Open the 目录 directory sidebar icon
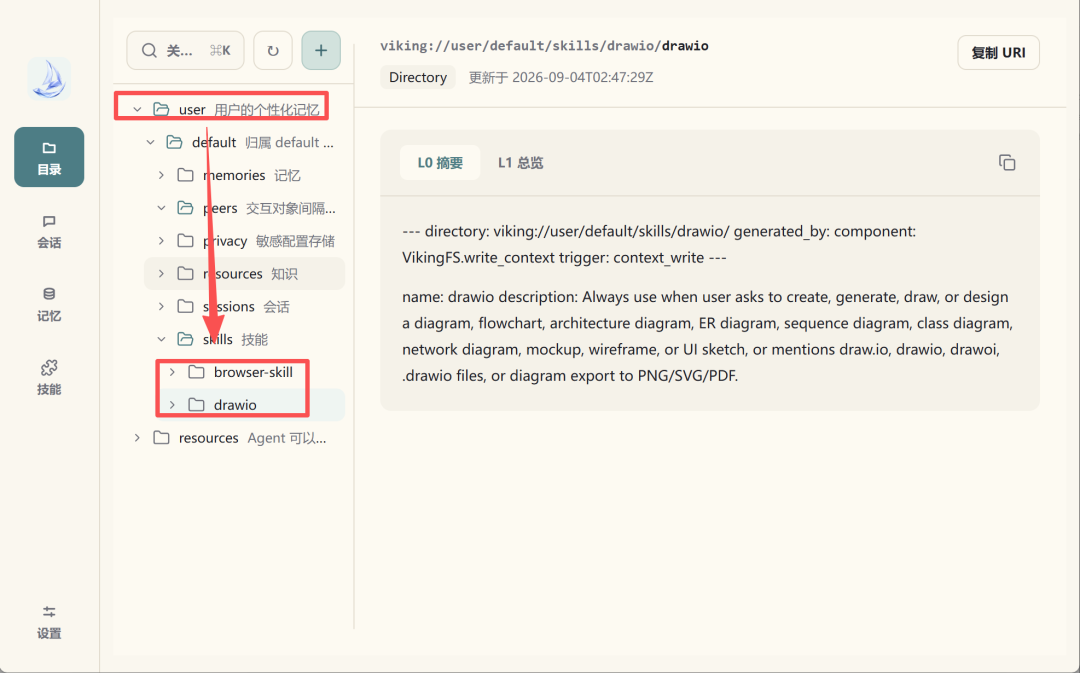This screenshot has height=673, width=1080. (49, 157)
